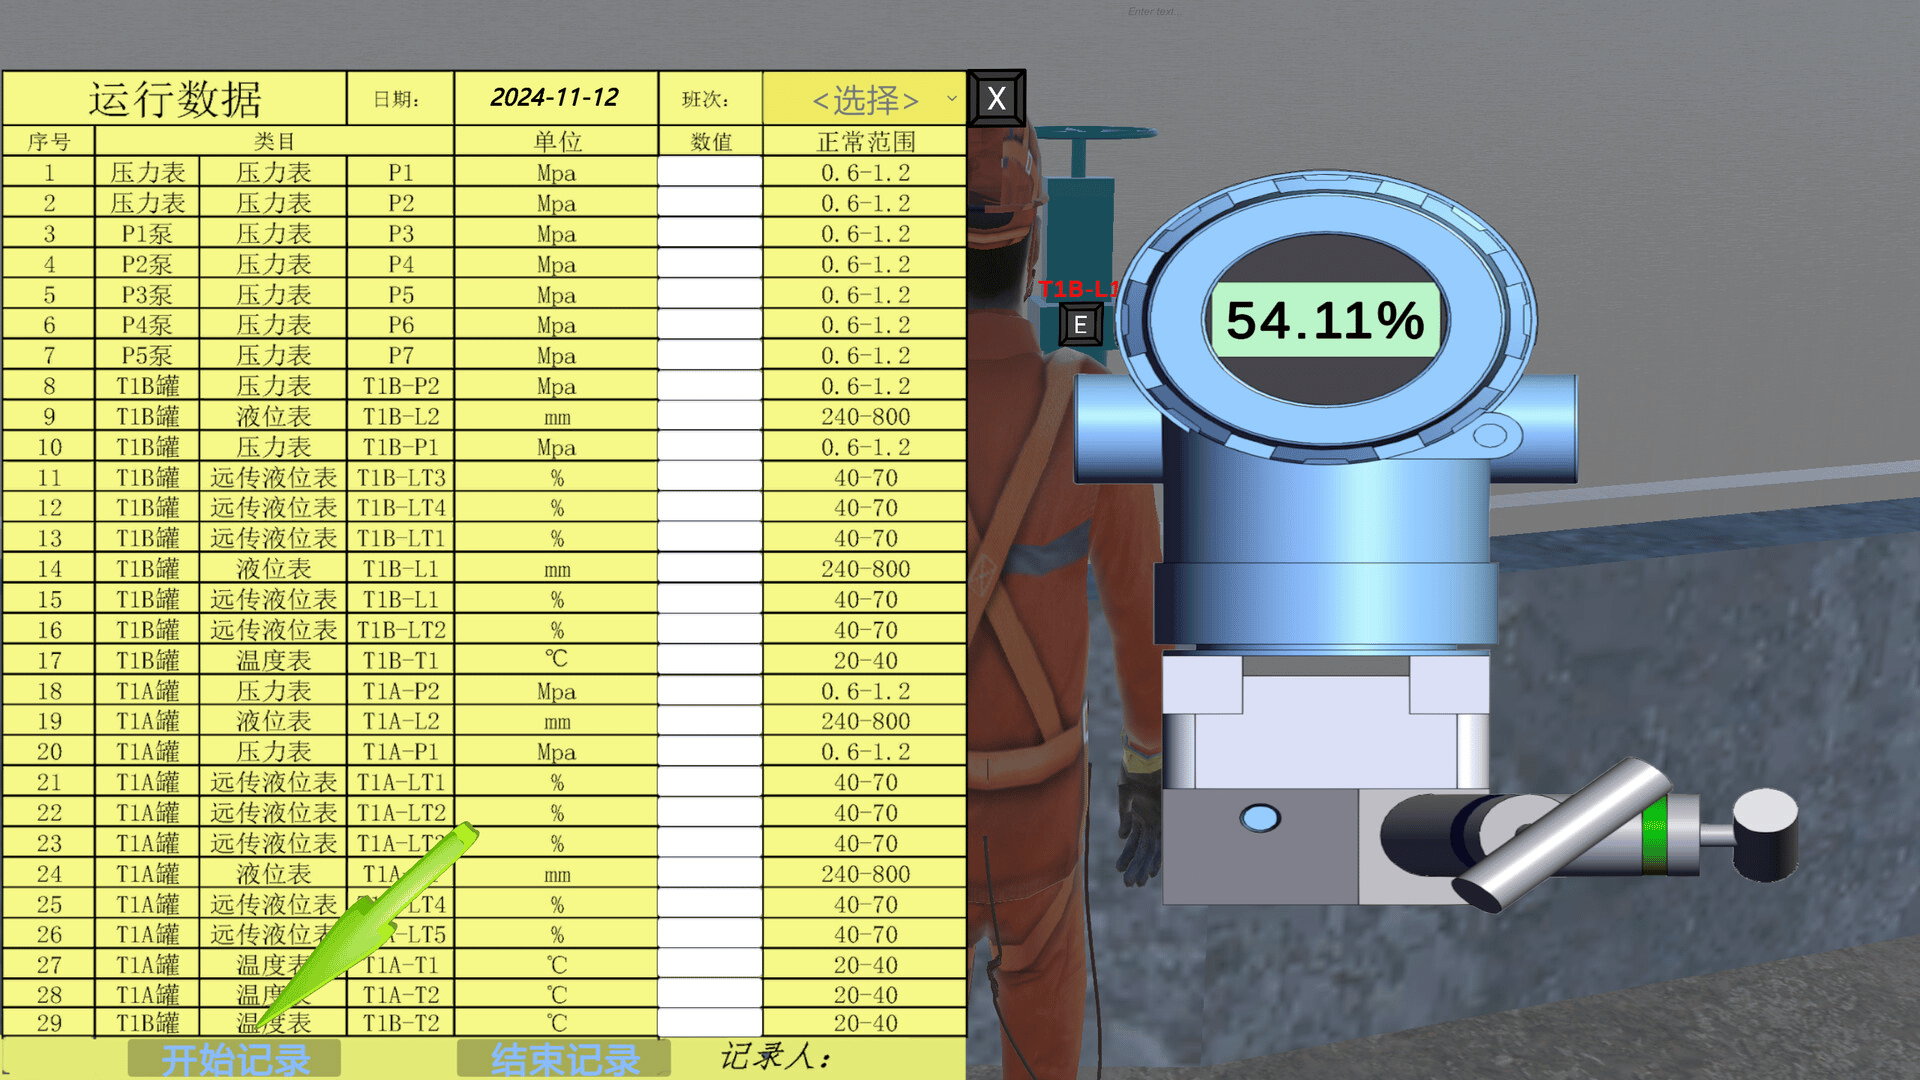
Task: Select value cell for T1B-L1 percent row
Action: coord(710,599)
